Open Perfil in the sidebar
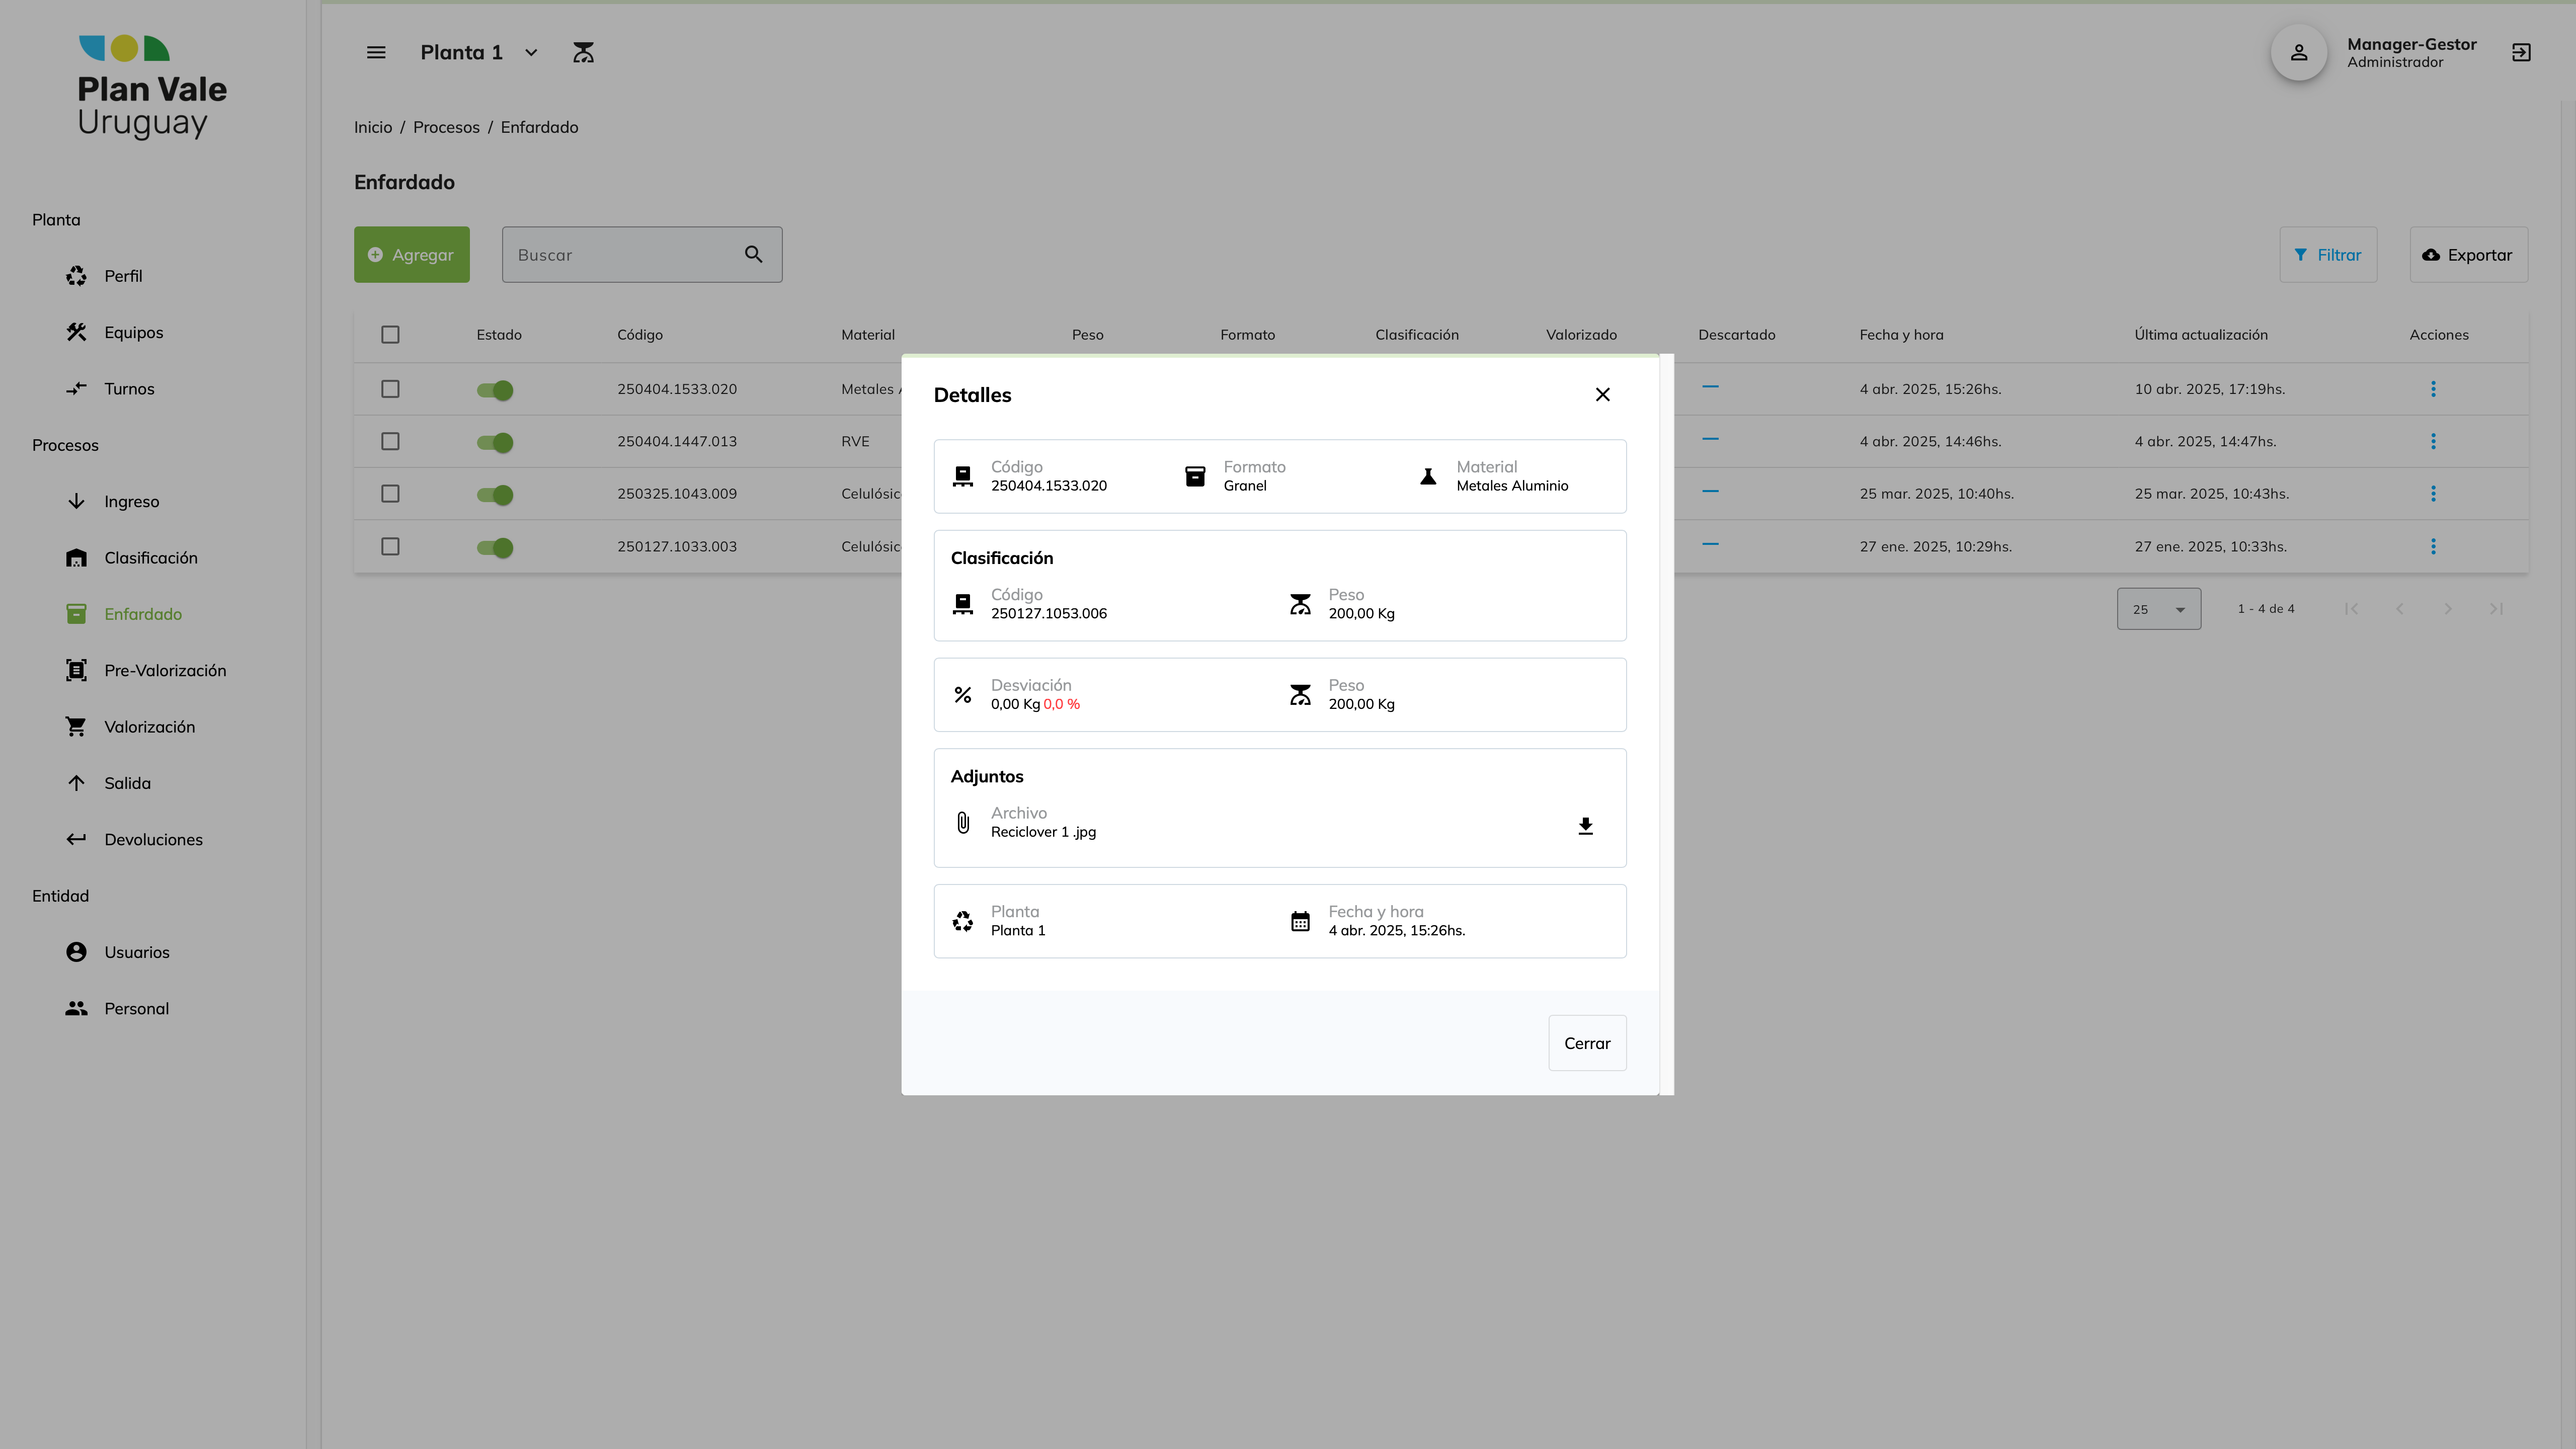The image size is (2576, 1449). 123,276
